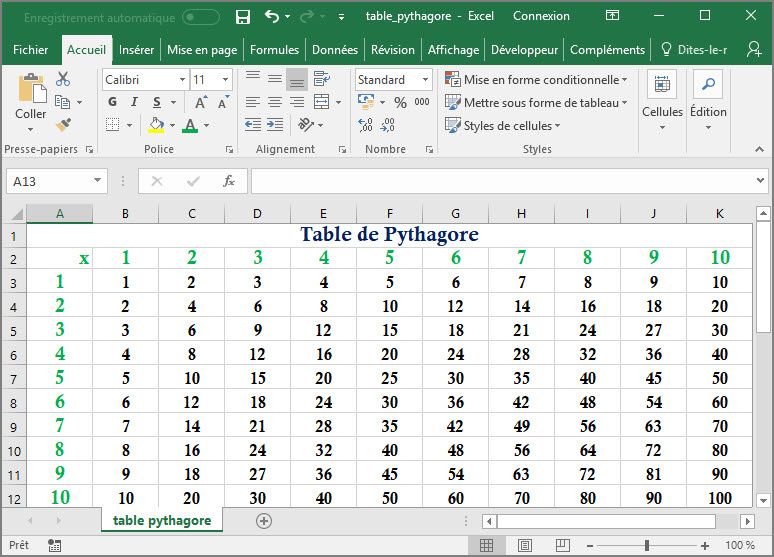The width and height of the screenshot is (774, 557).
Task: Center text horizontally
Action: 275,102
